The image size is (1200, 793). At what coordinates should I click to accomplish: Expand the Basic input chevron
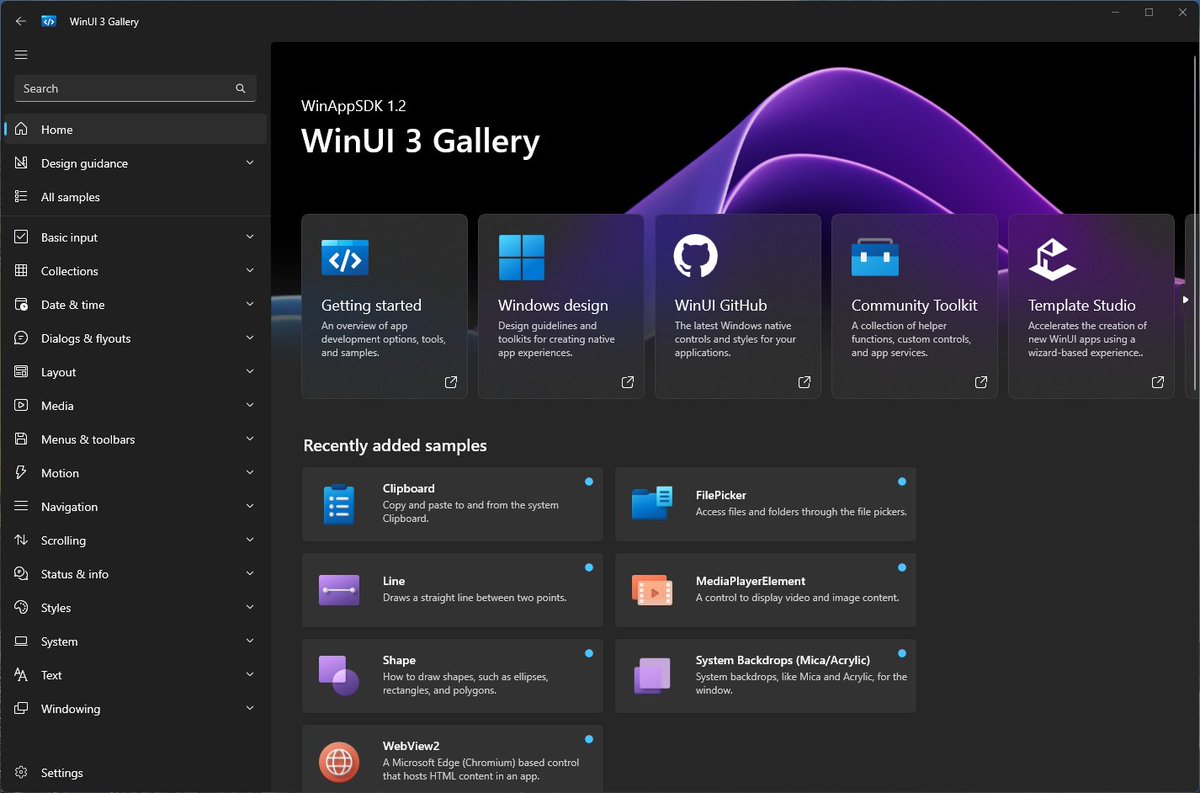(x=250, y=237)
